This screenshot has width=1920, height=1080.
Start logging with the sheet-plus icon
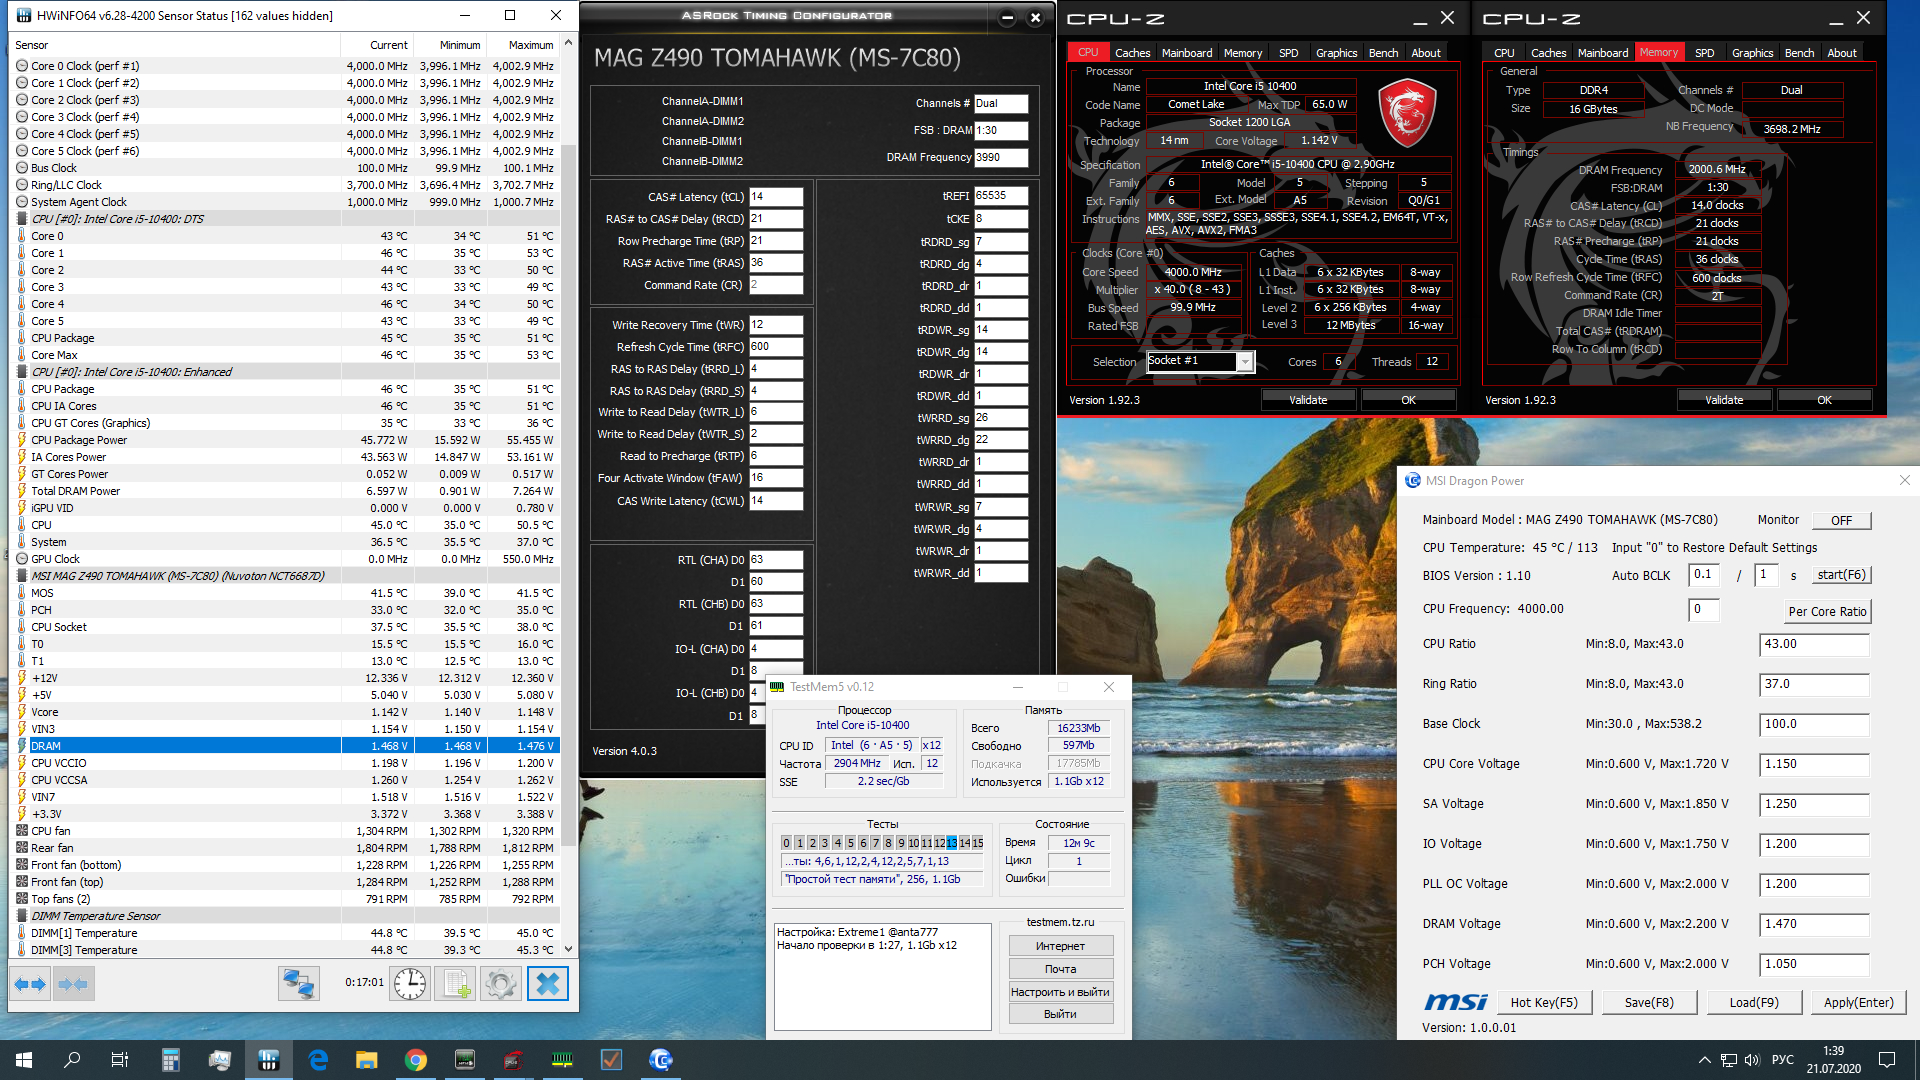tap(456, 984)
